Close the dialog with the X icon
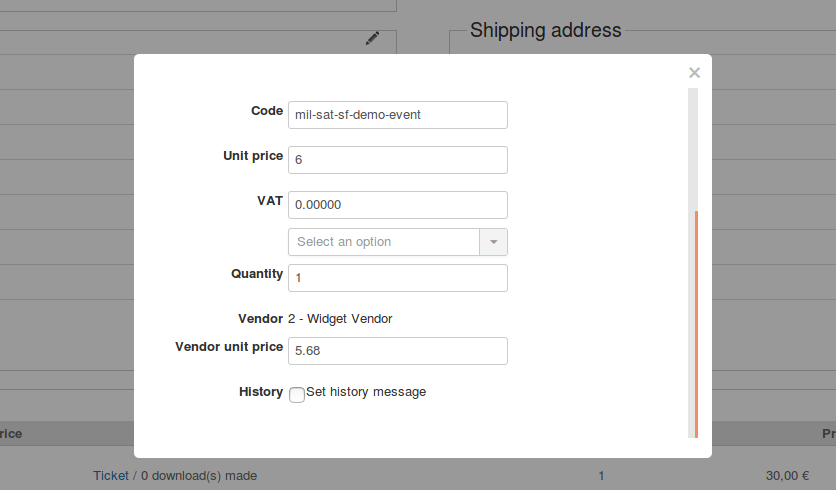The width and height of the screenshot is (836, 490). pos(694,73)
